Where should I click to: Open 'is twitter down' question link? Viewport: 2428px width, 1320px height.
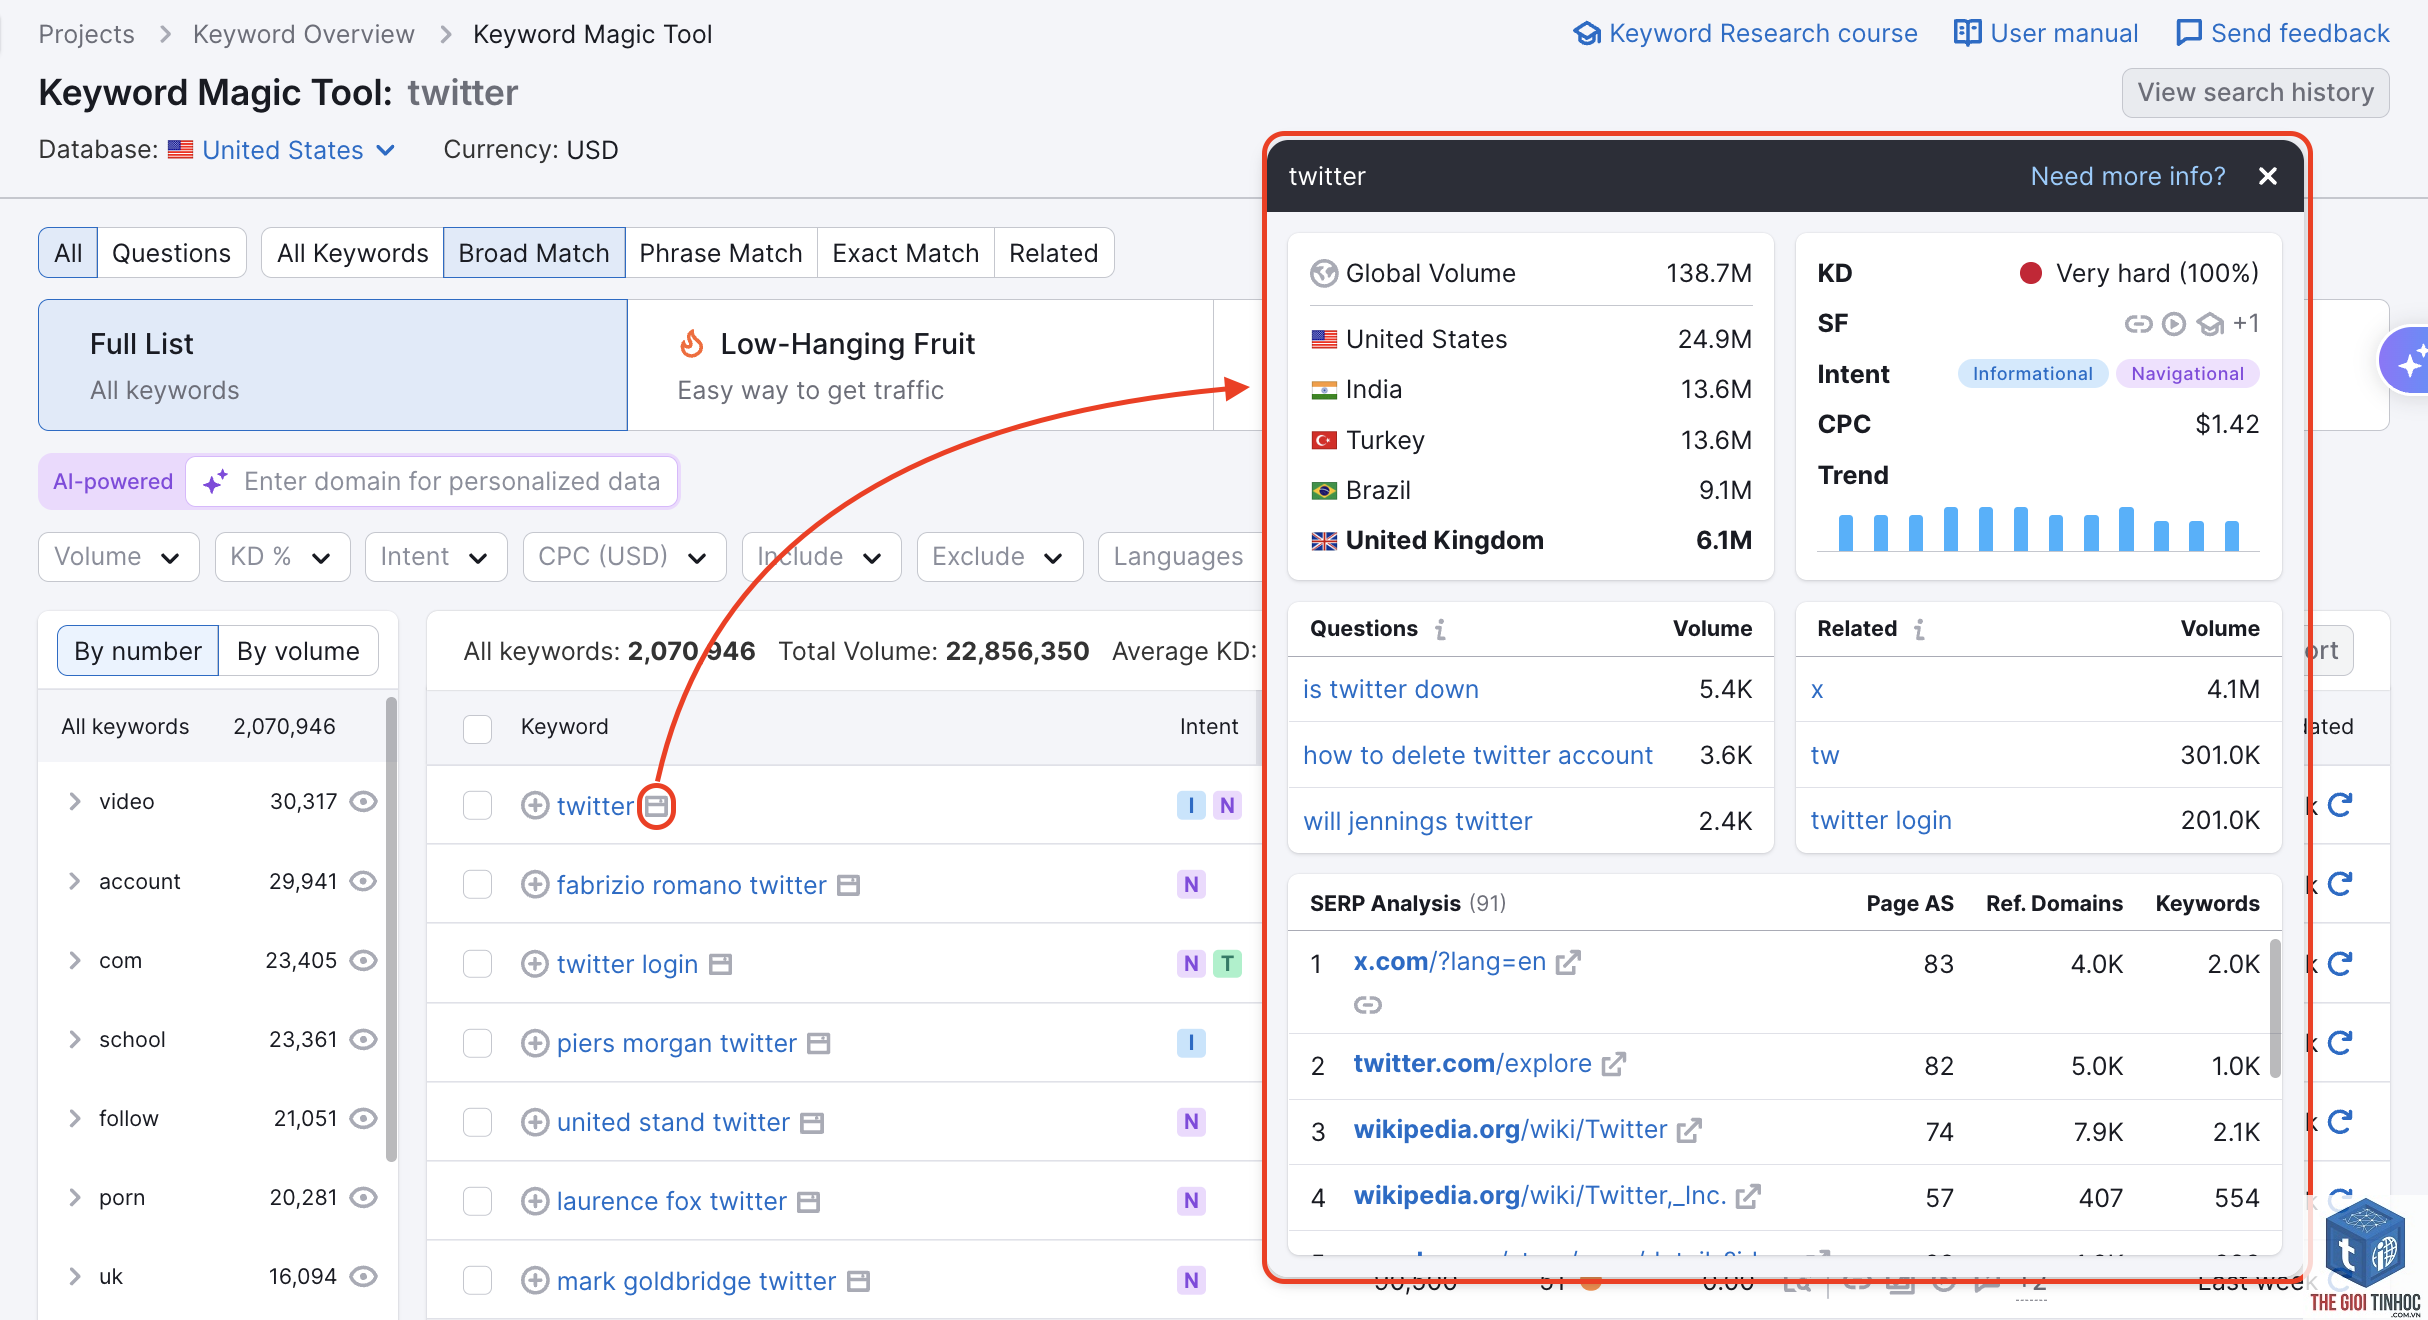[1391, 689]
